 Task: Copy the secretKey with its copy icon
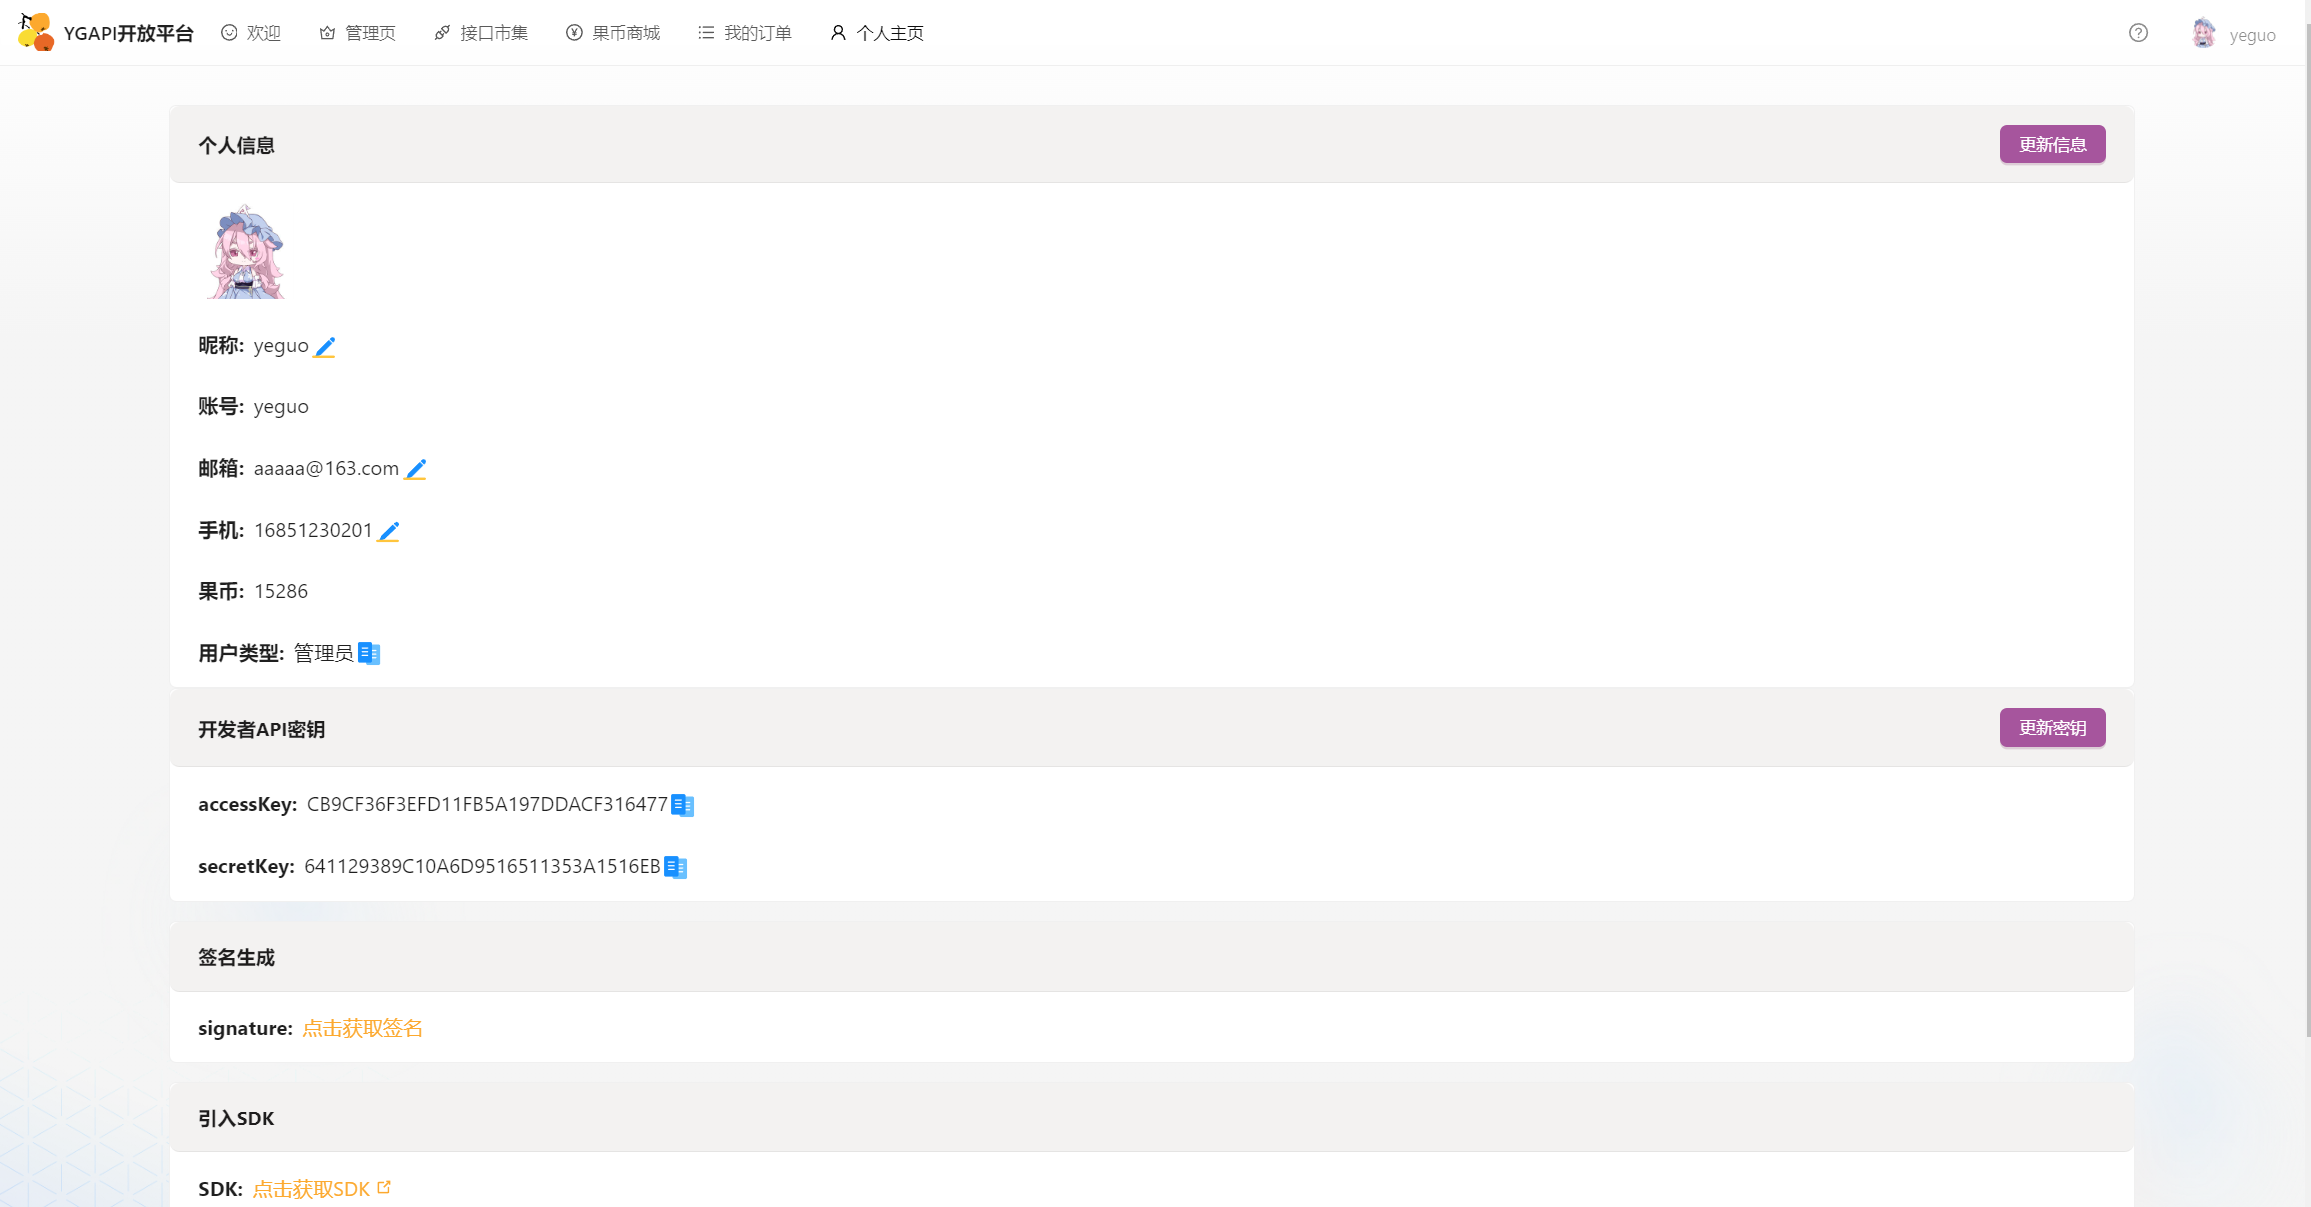tap(676, 867)
